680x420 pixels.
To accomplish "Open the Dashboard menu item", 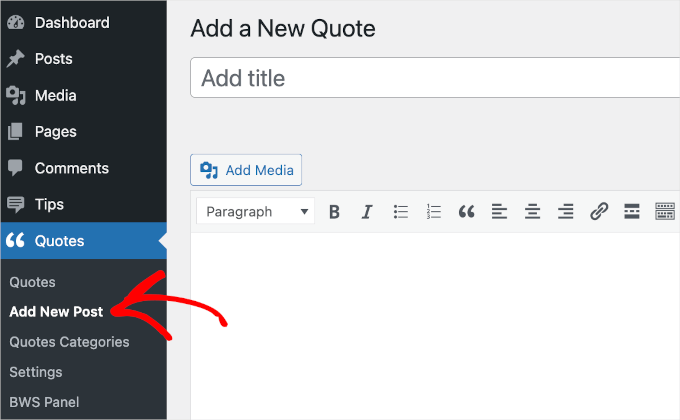I will pyautogui.click(x=71, y=22).
